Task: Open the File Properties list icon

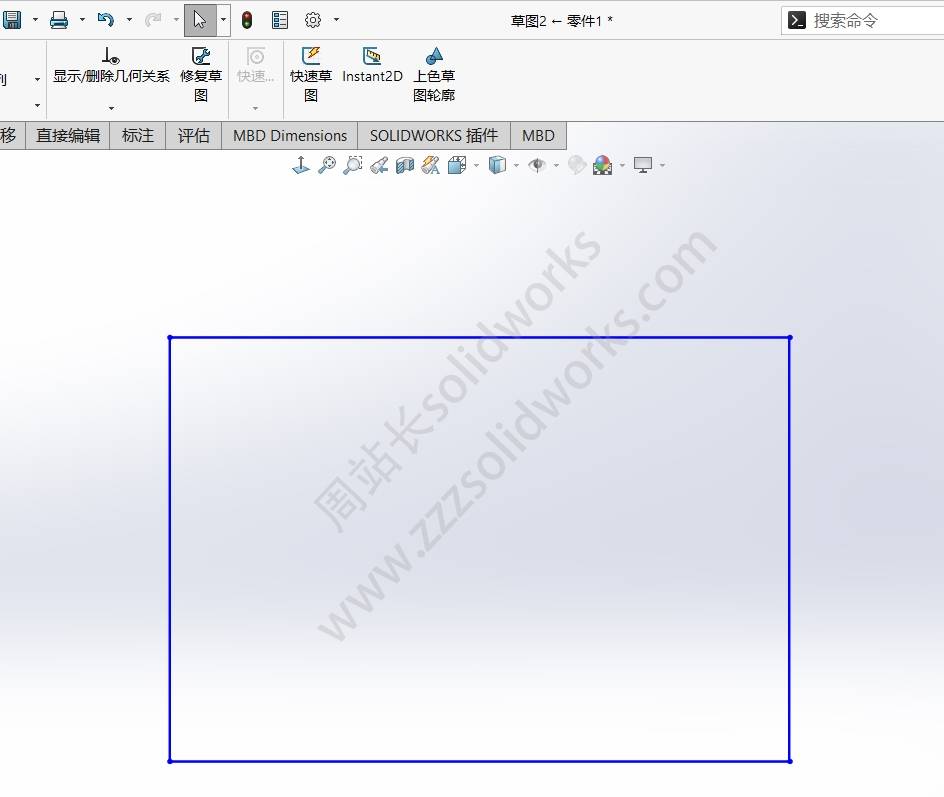Action: click(x=280, y=20)
